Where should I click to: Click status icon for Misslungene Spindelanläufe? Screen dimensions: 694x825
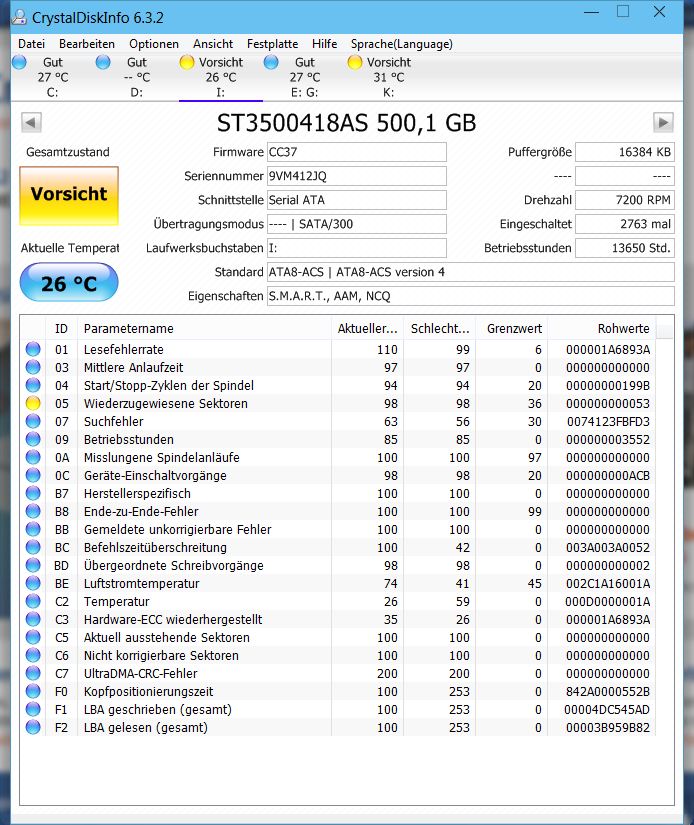point(33,457)
